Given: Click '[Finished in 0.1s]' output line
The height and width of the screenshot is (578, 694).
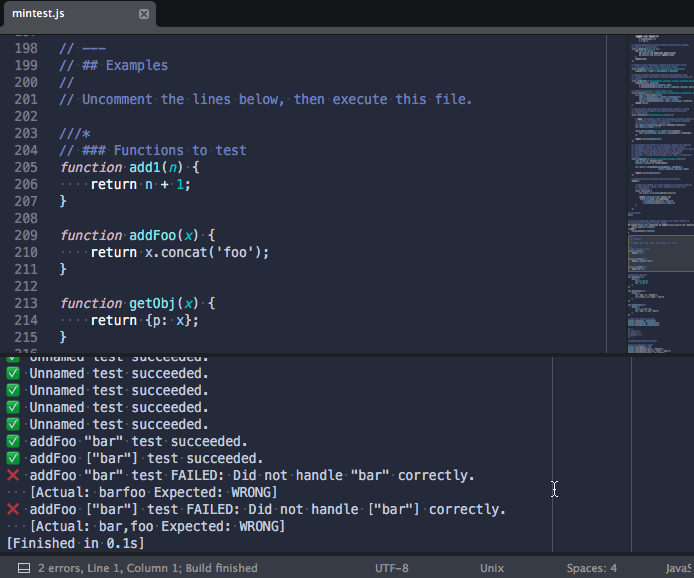Looking at the screenshot, I should coord(75,543).
